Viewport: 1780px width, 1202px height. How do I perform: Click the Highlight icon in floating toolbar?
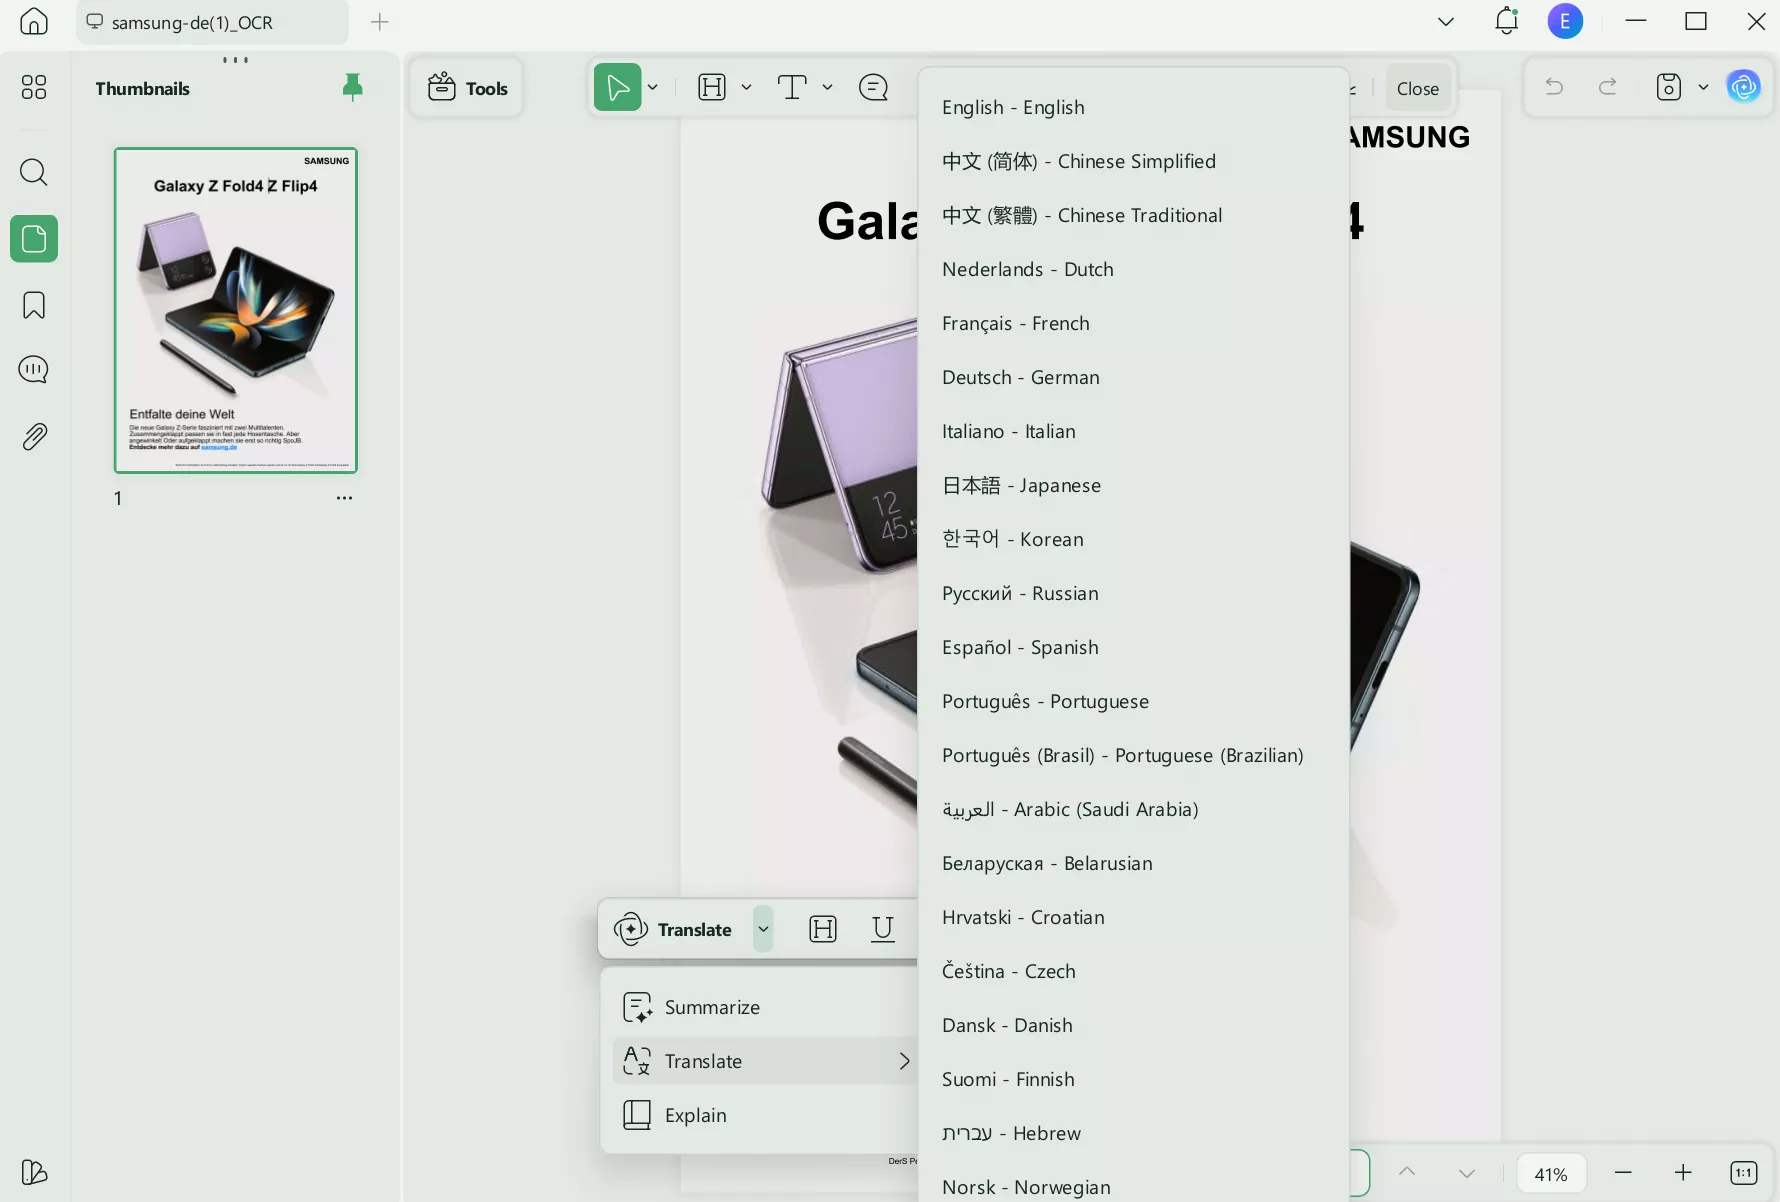click(823, 929)
